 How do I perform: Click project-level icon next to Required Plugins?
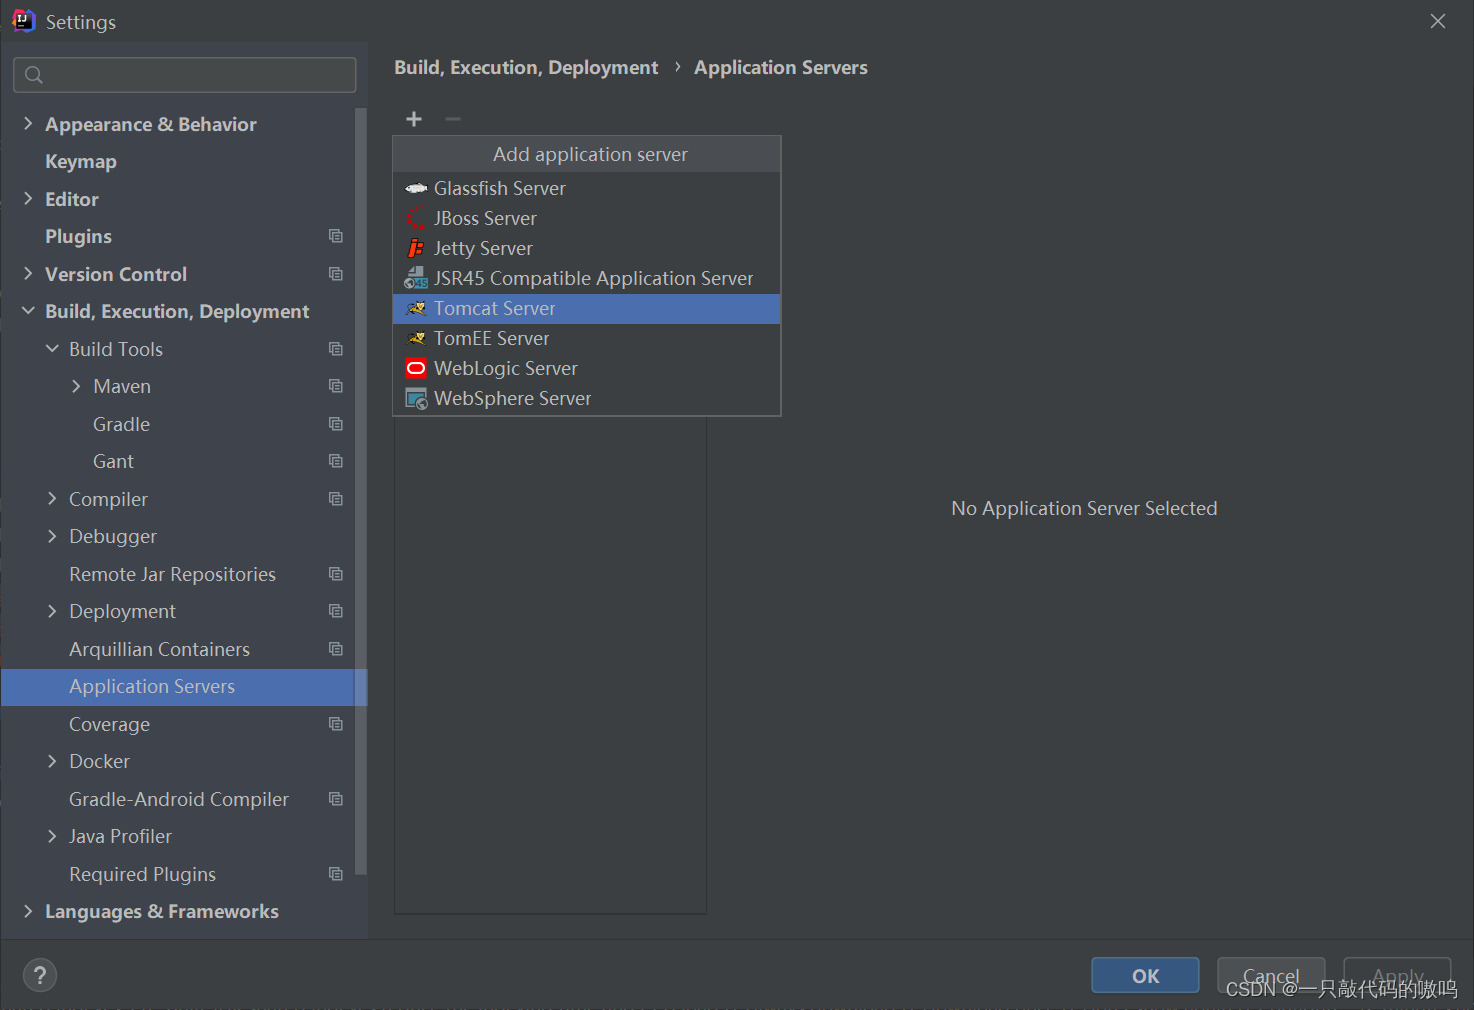(336, 874)
